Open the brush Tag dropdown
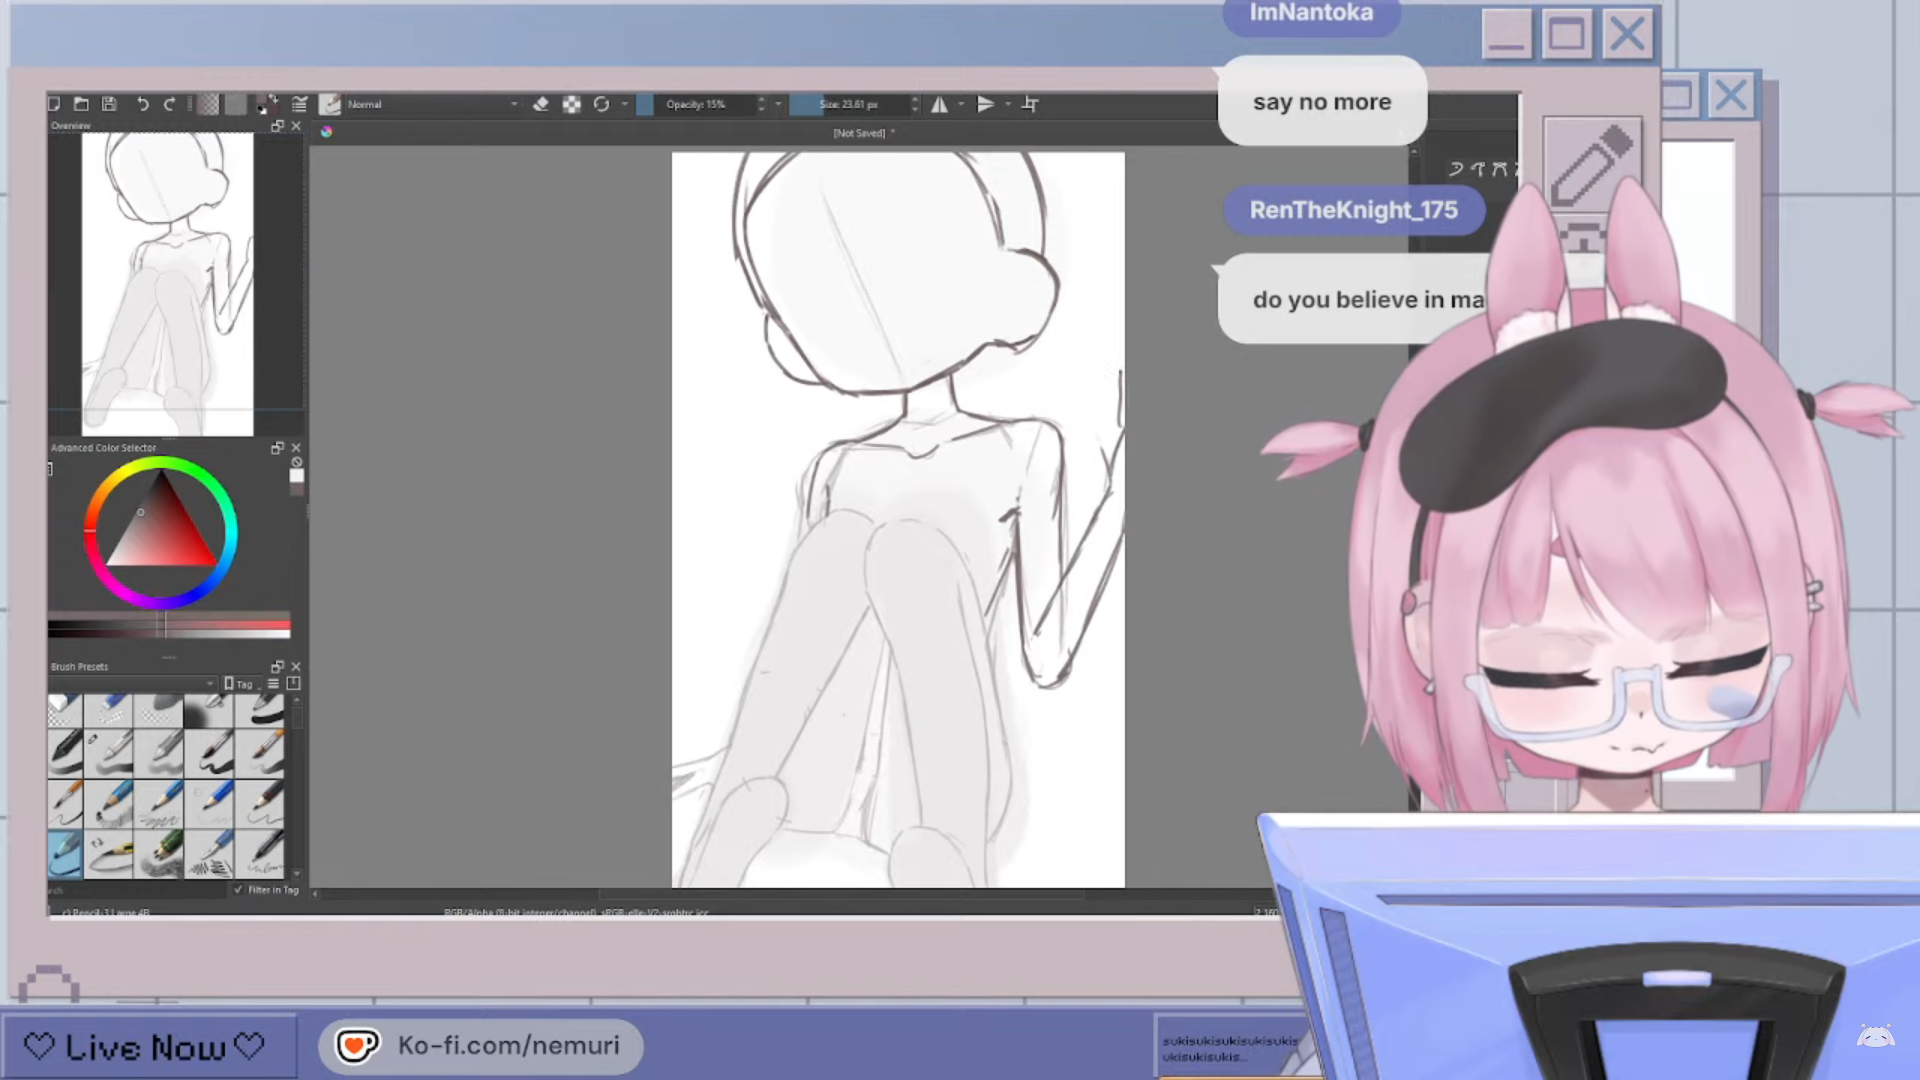This screenshot has height=1080, width=1920. point(239,684)
